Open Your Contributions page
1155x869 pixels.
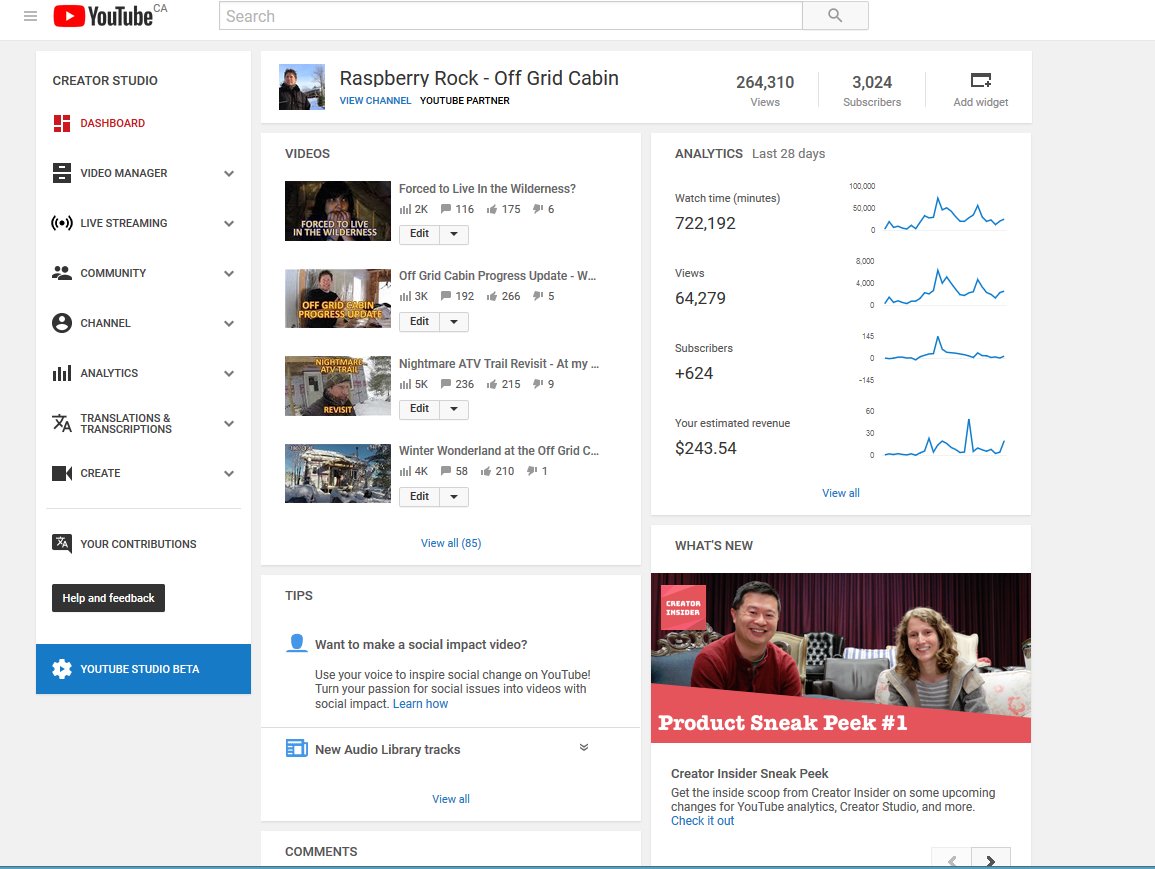(138, 544)
